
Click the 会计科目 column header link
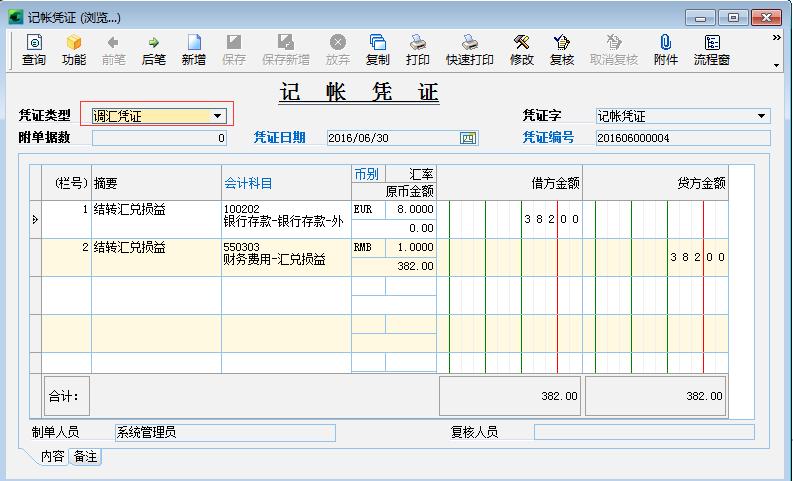tap(248, 183)
